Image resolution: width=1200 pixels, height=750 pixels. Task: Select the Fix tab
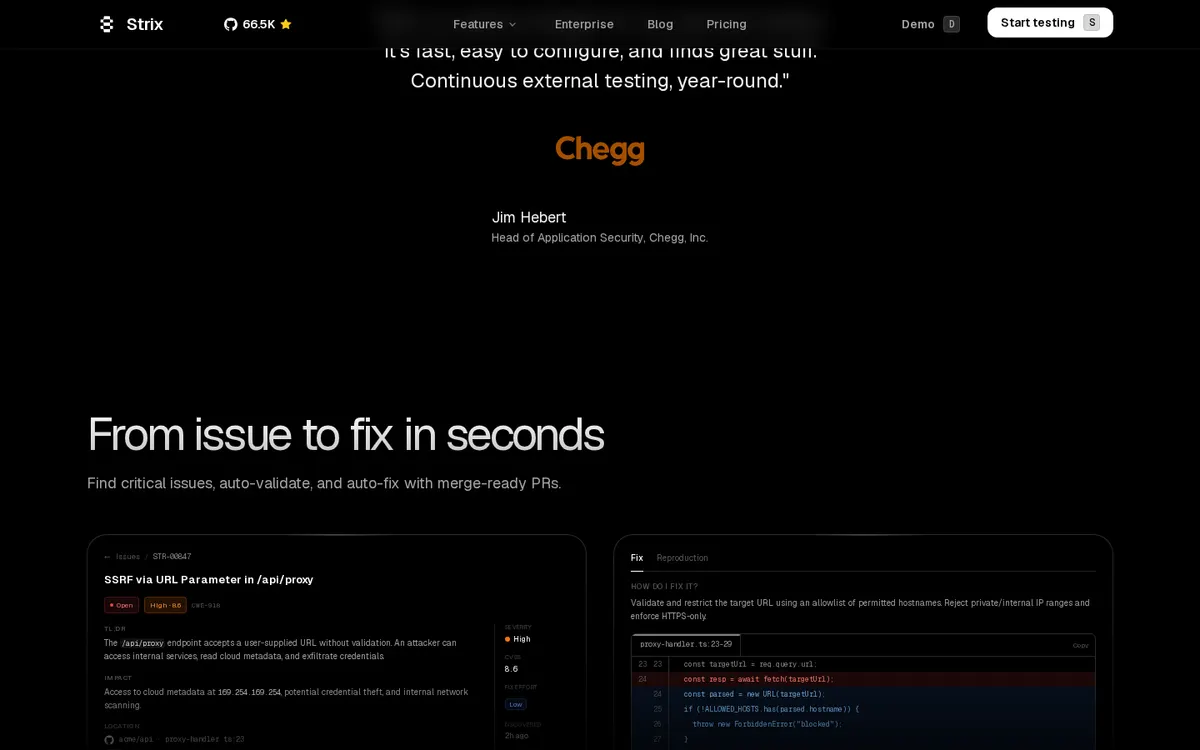tap(637, 558)
